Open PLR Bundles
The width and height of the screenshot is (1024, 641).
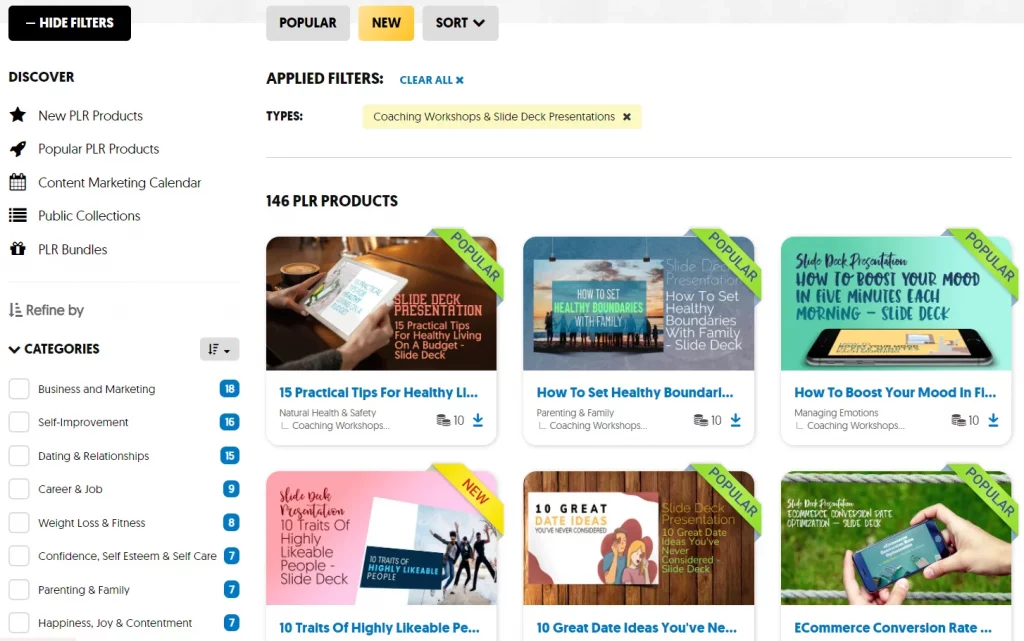72,249
